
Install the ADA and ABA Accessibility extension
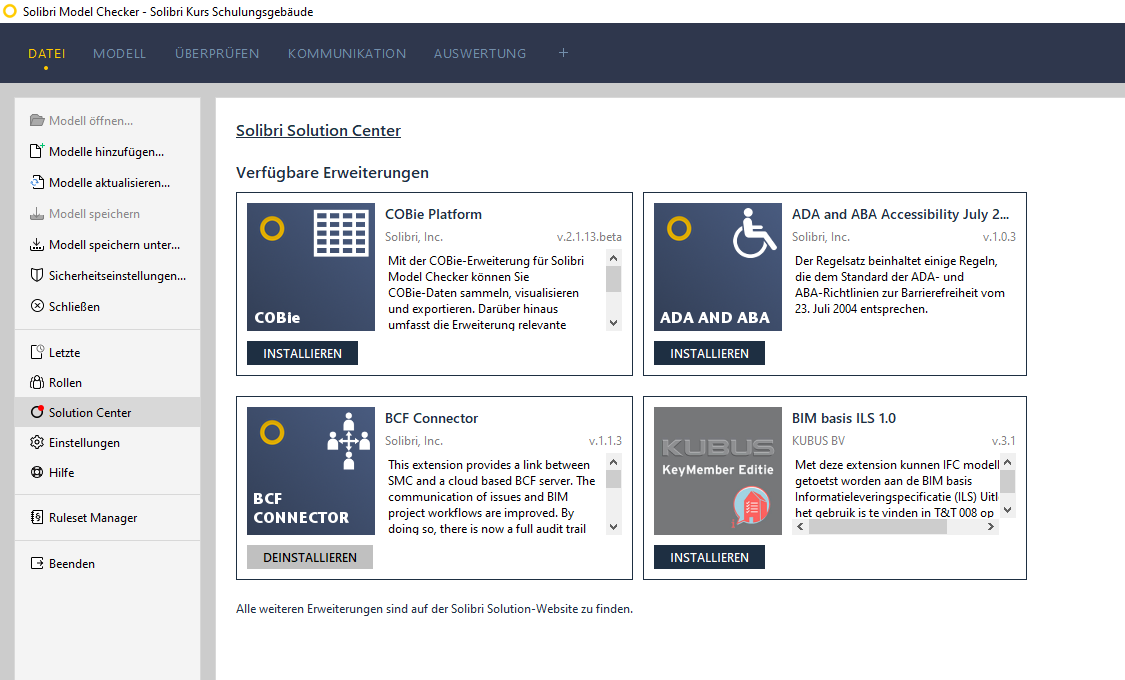(709, 354)
